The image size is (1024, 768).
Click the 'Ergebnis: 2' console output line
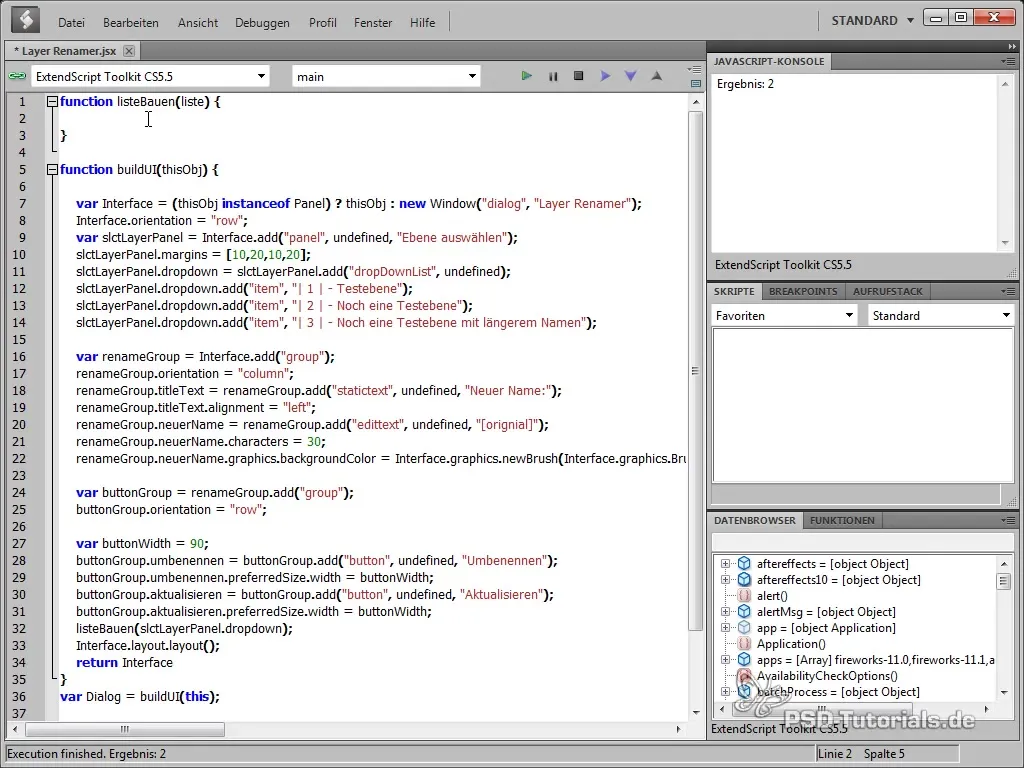tap(745, 84)
